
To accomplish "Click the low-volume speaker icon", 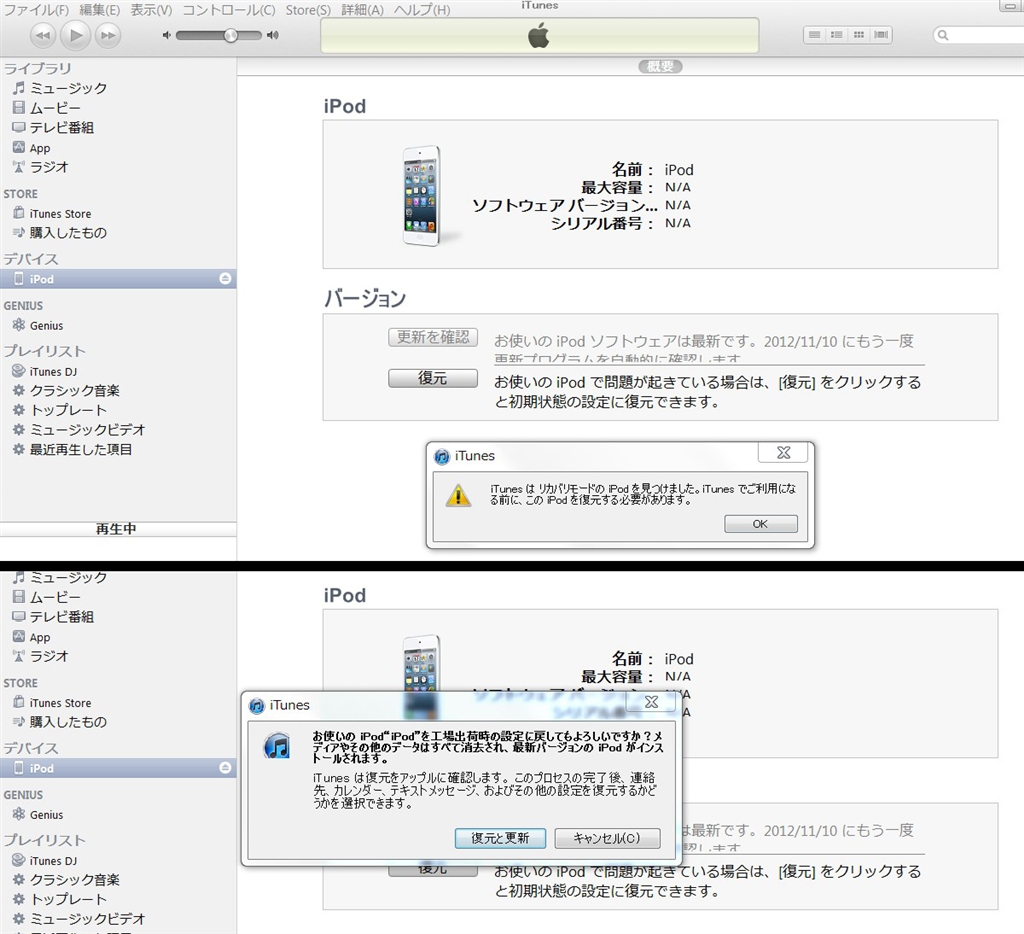I will (167, 35).
